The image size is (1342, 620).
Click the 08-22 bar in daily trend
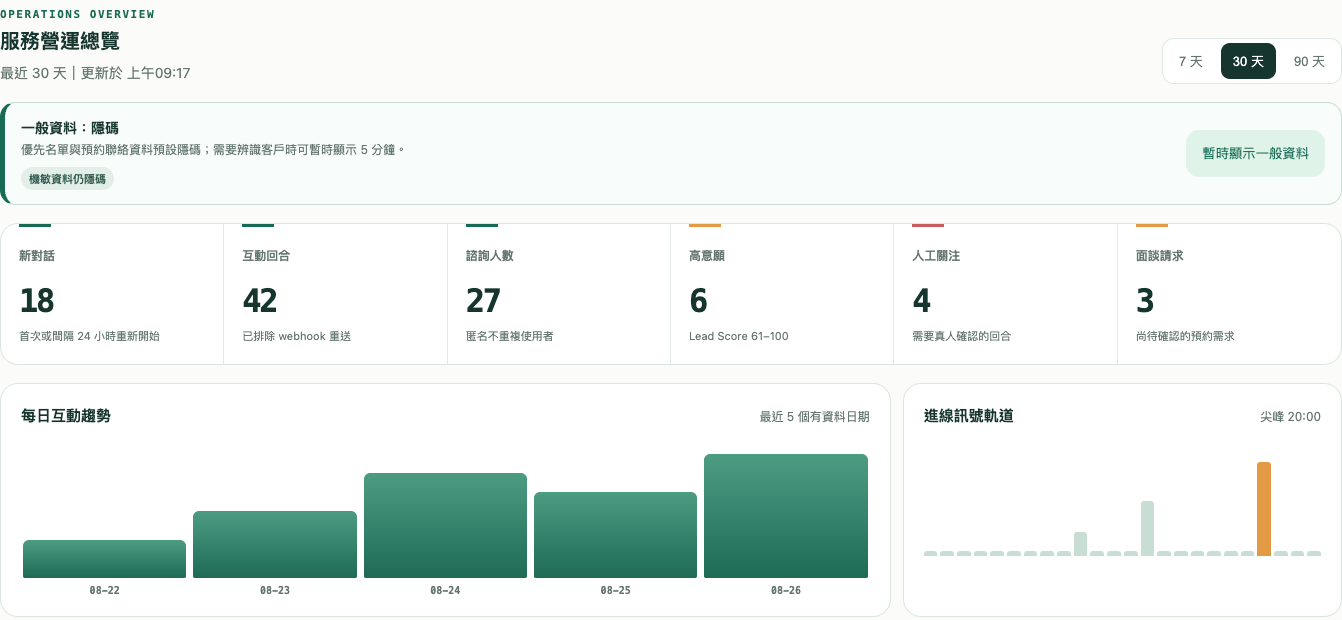click(x=104, y=559)
